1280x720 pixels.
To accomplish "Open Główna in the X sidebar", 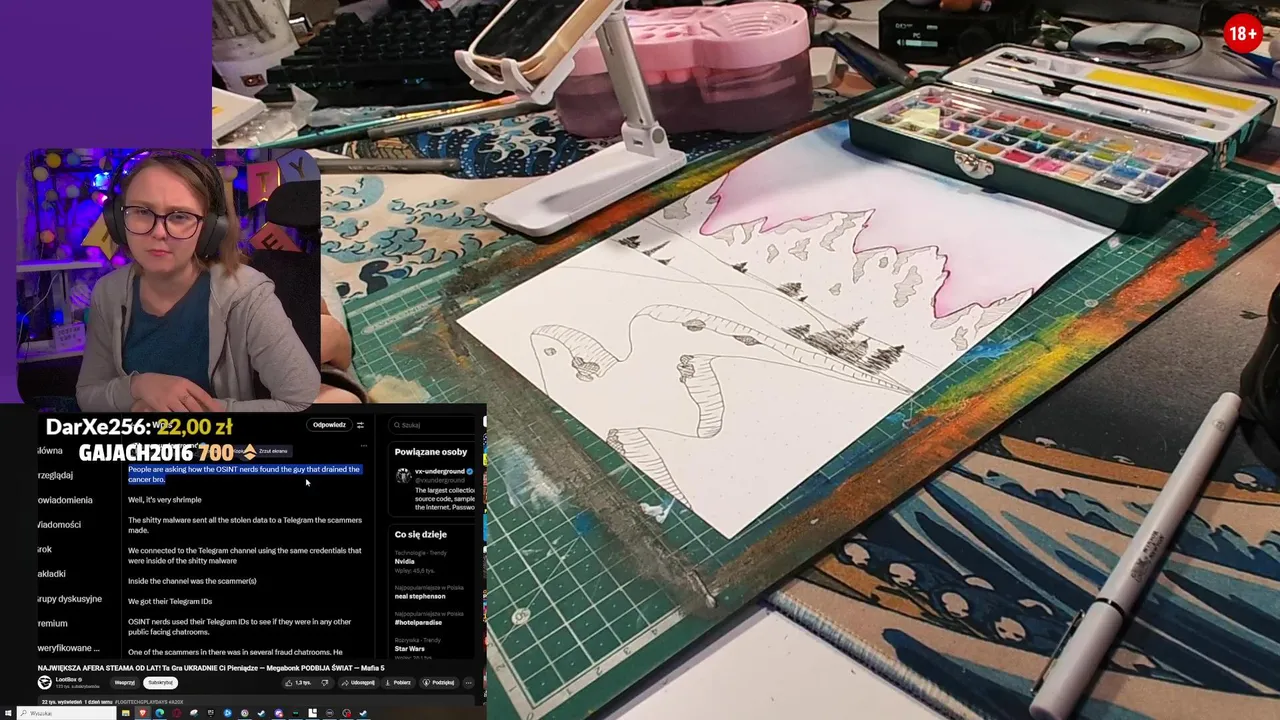I will (50, 451).
